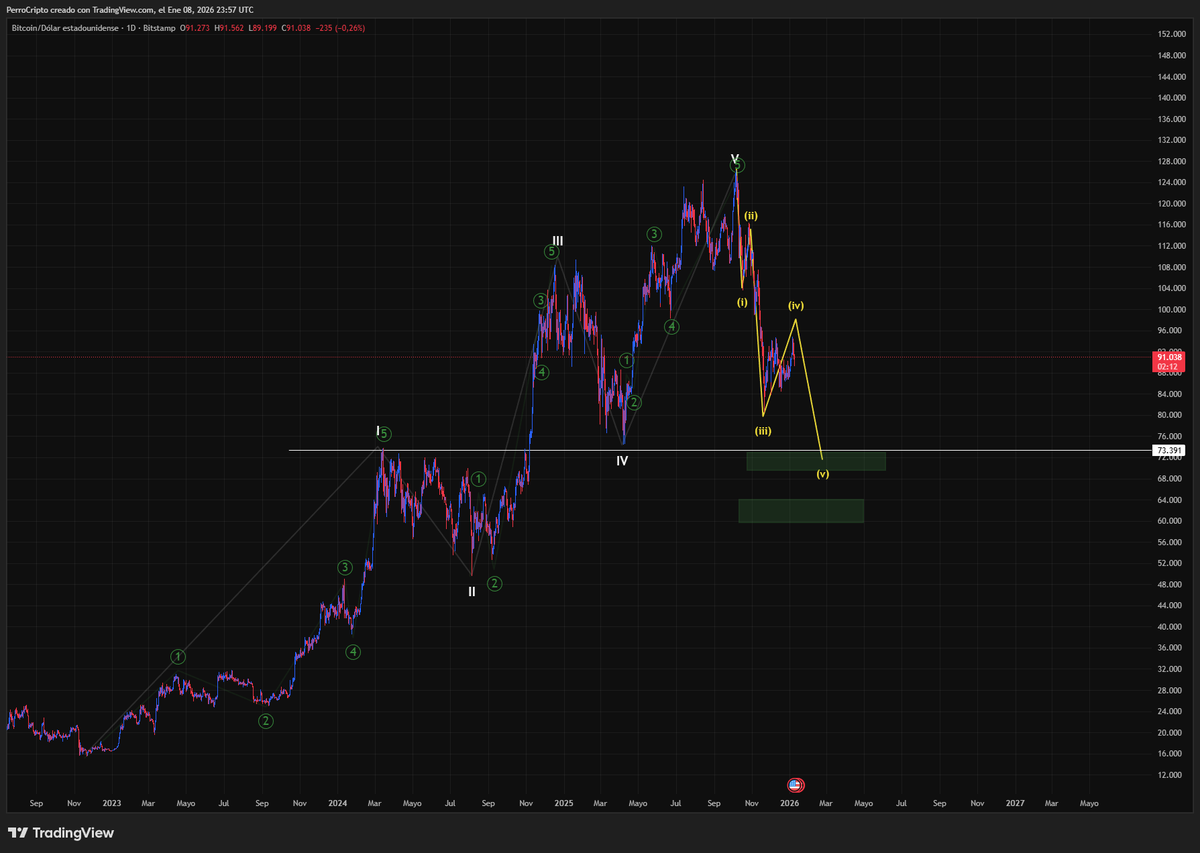Click the lower green target zone rectangle
1200x853 pixels.
[801, 511]
